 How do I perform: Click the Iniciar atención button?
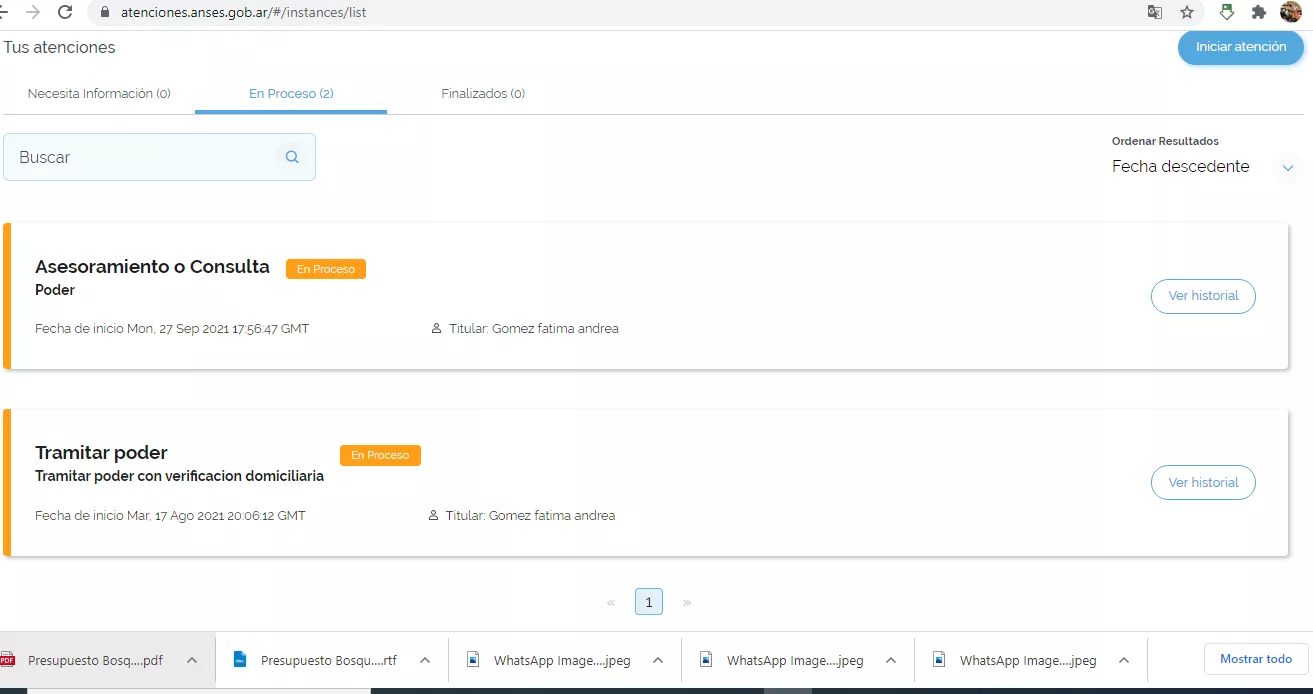click(x=1241, y=47)
